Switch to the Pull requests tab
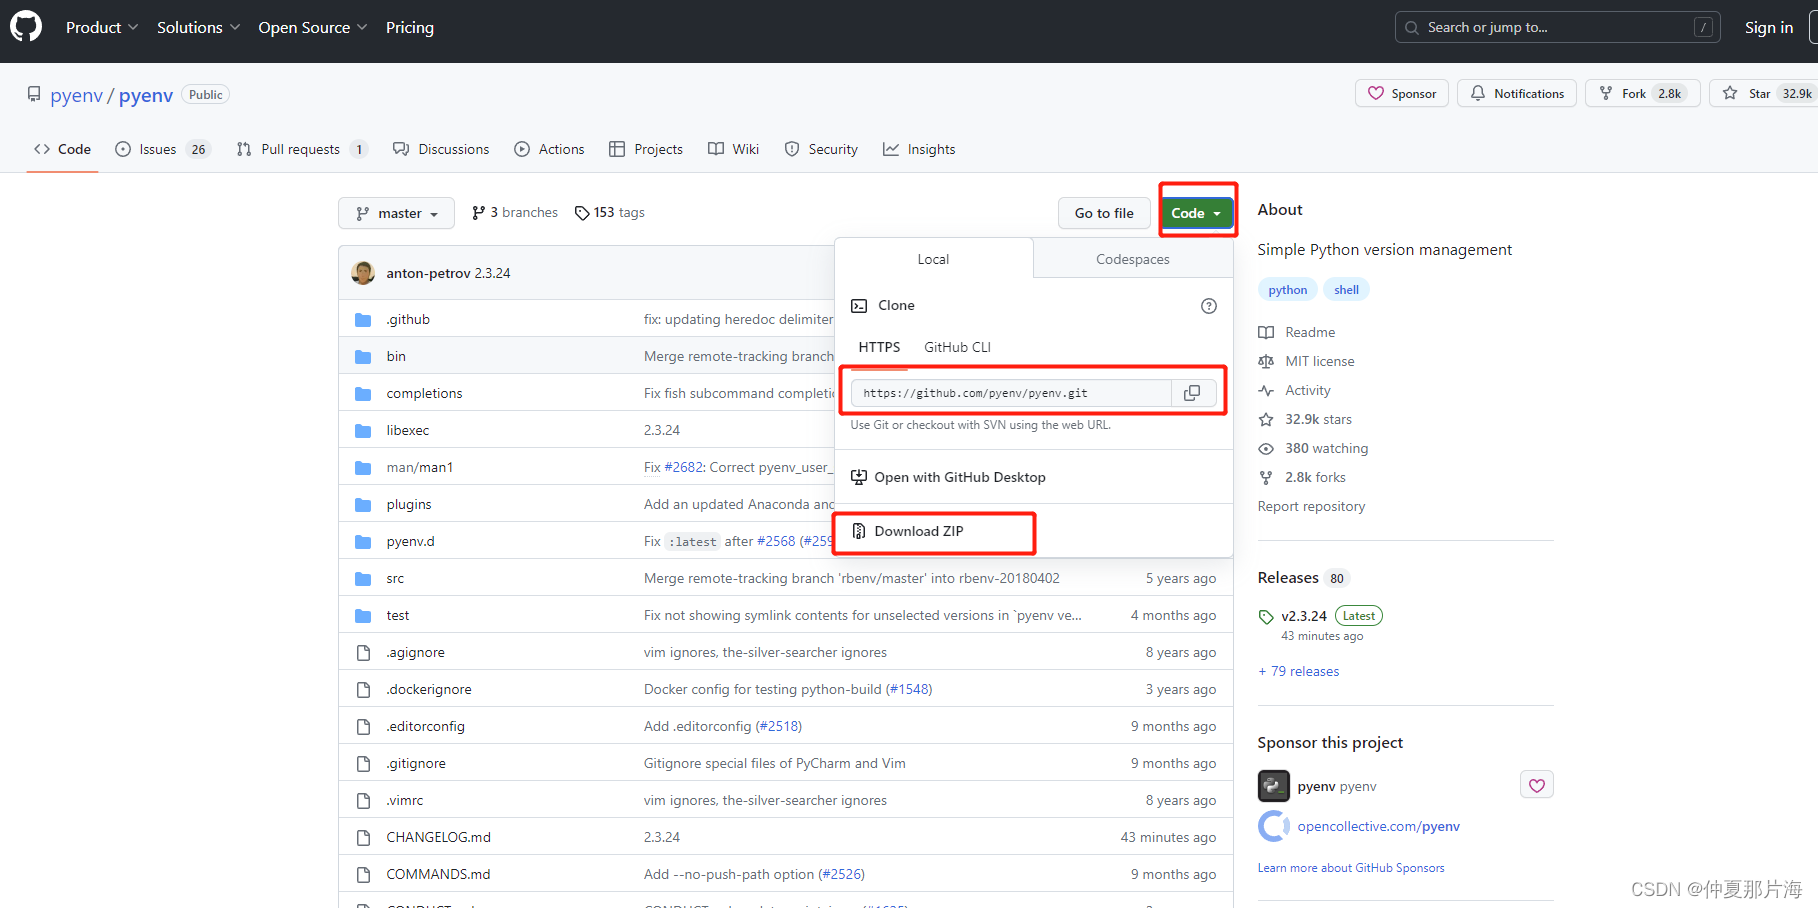The height and width of the screenshot is (908, 1818). (302, 149)
